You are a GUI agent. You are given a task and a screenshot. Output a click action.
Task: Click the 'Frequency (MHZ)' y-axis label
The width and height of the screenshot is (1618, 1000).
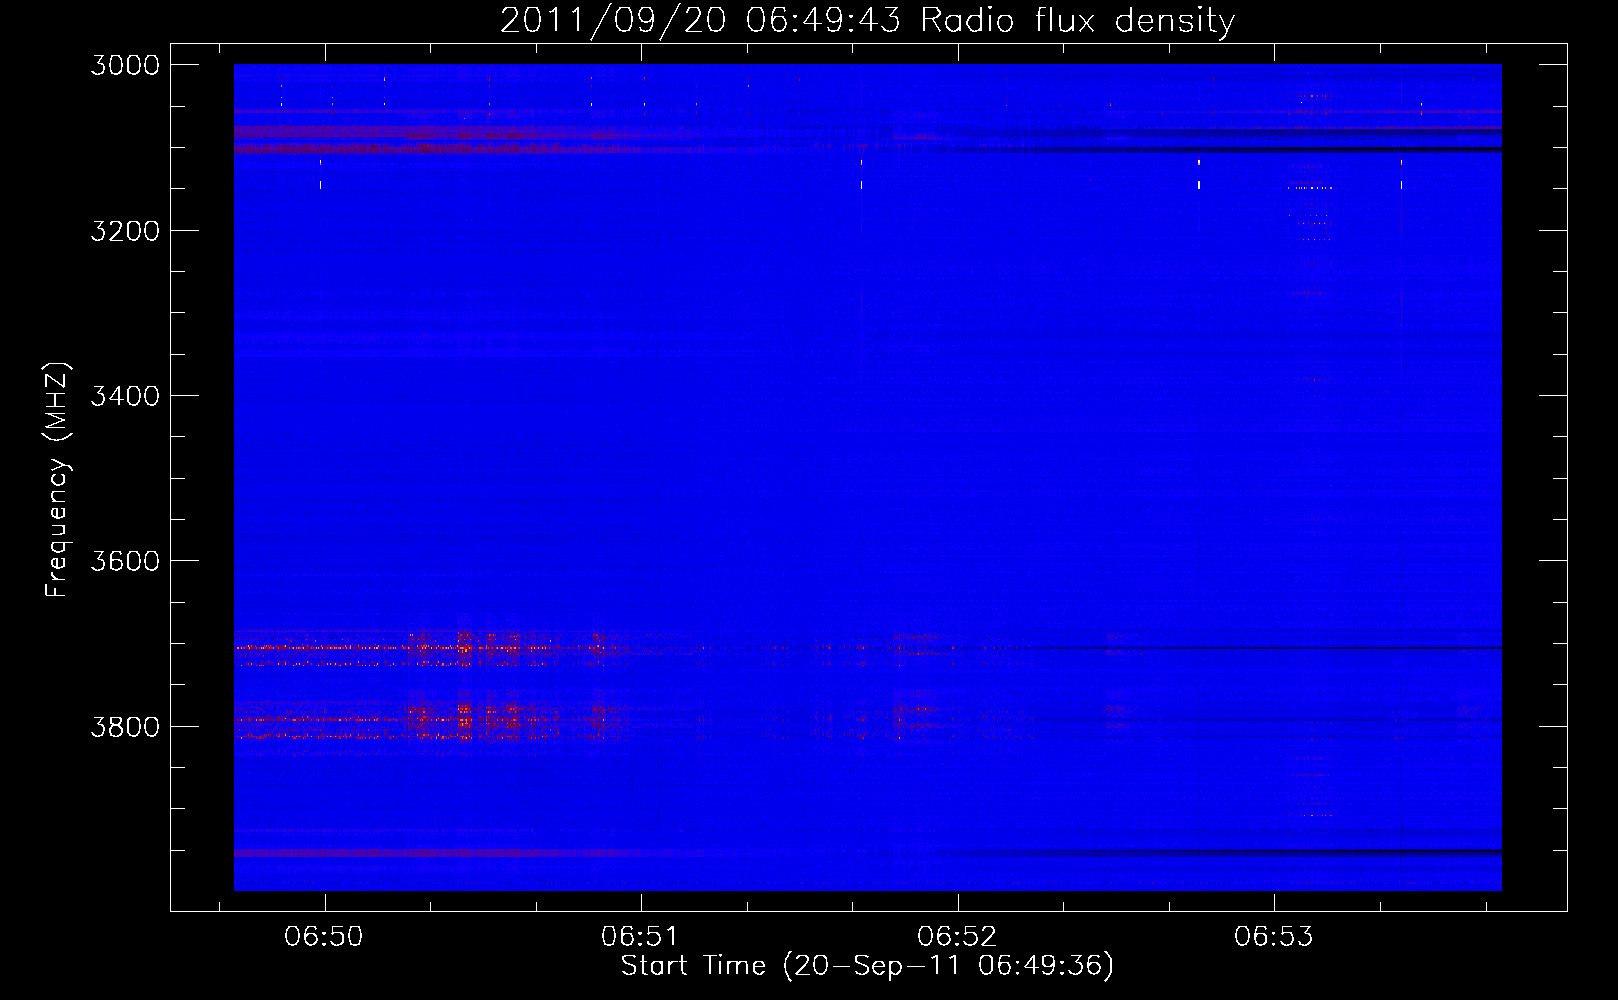tap(57, 480)
